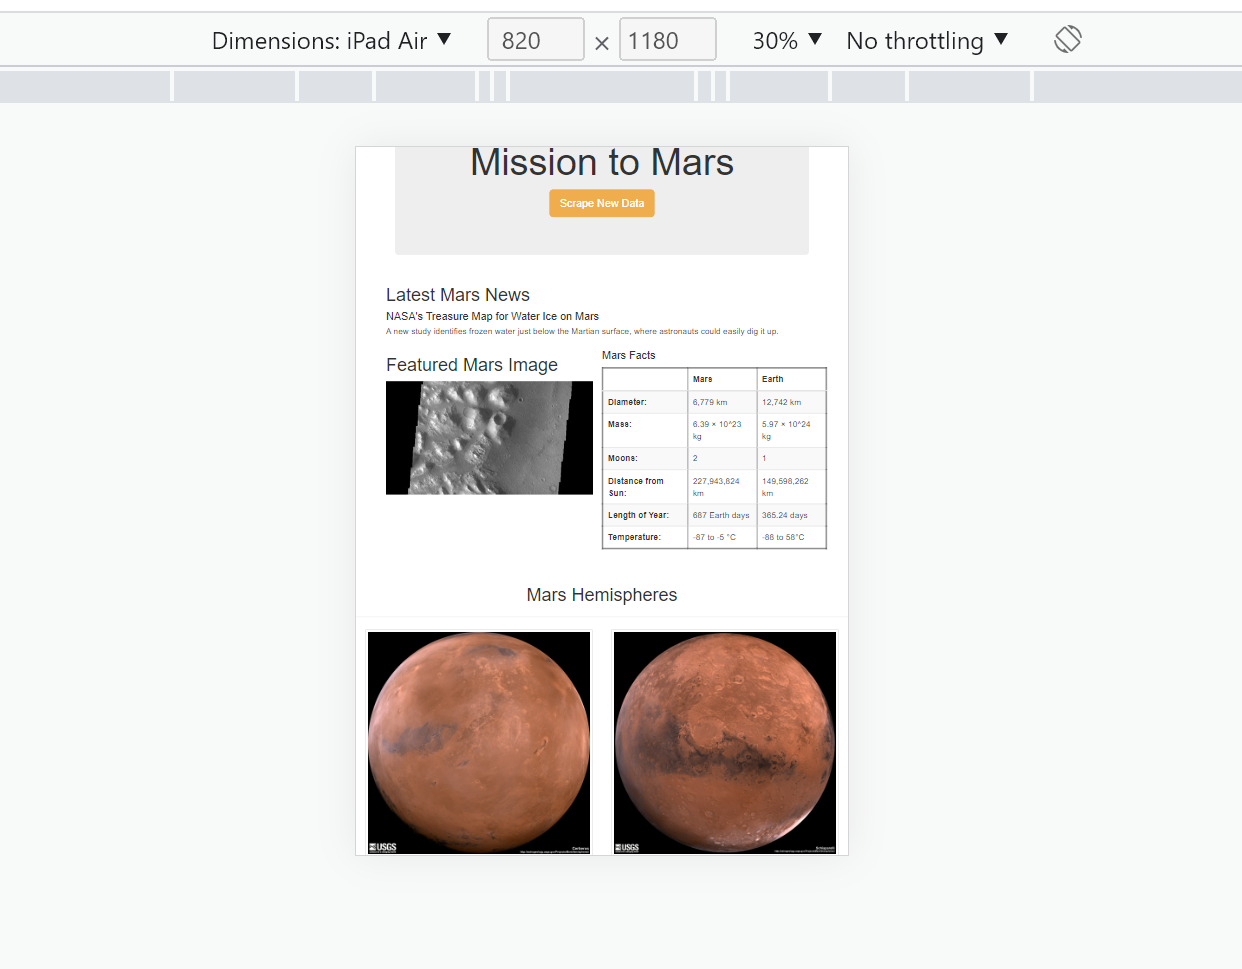The width and height of the screenshot is (1242, 969).
Task: Click the Featured Mars Image heading
Action: (472, 365)
